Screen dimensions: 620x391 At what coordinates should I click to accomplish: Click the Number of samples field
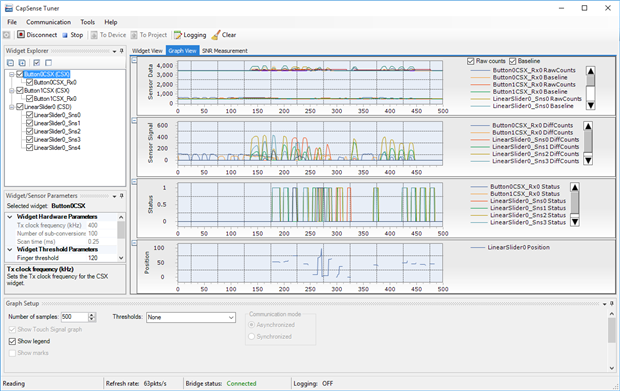[74, 317]
